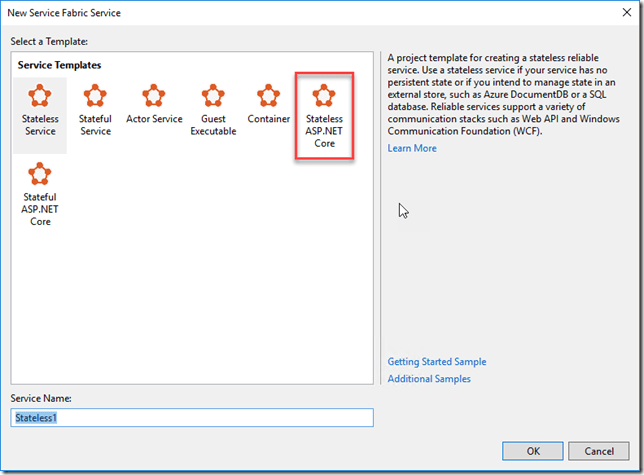Screen dimensions: 644x475
Task: Choose the Stateful Service template icon
Action: coord(95,97)
